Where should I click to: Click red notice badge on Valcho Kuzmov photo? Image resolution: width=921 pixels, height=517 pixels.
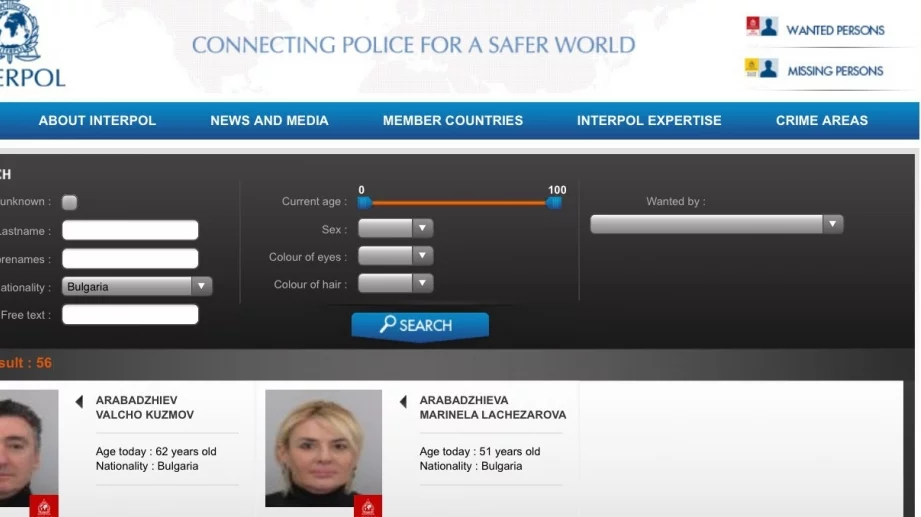[44, 506]
